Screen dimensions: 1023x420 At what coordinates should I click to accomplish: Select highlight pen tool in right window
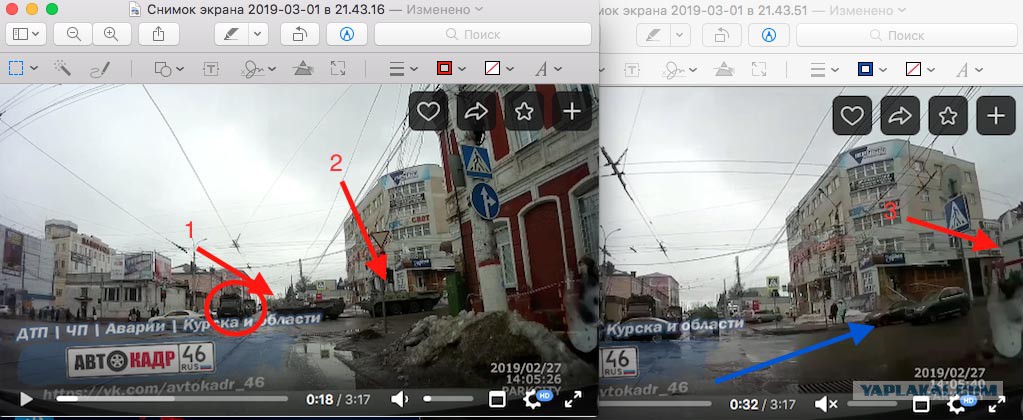(654, 35)
